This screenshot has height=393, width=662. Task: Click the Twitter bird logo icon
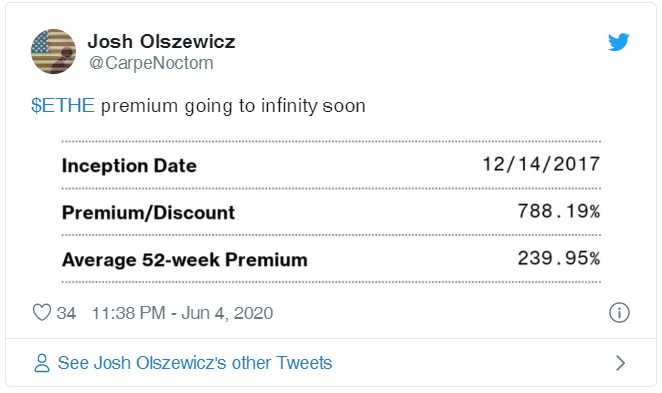point(619,42)
